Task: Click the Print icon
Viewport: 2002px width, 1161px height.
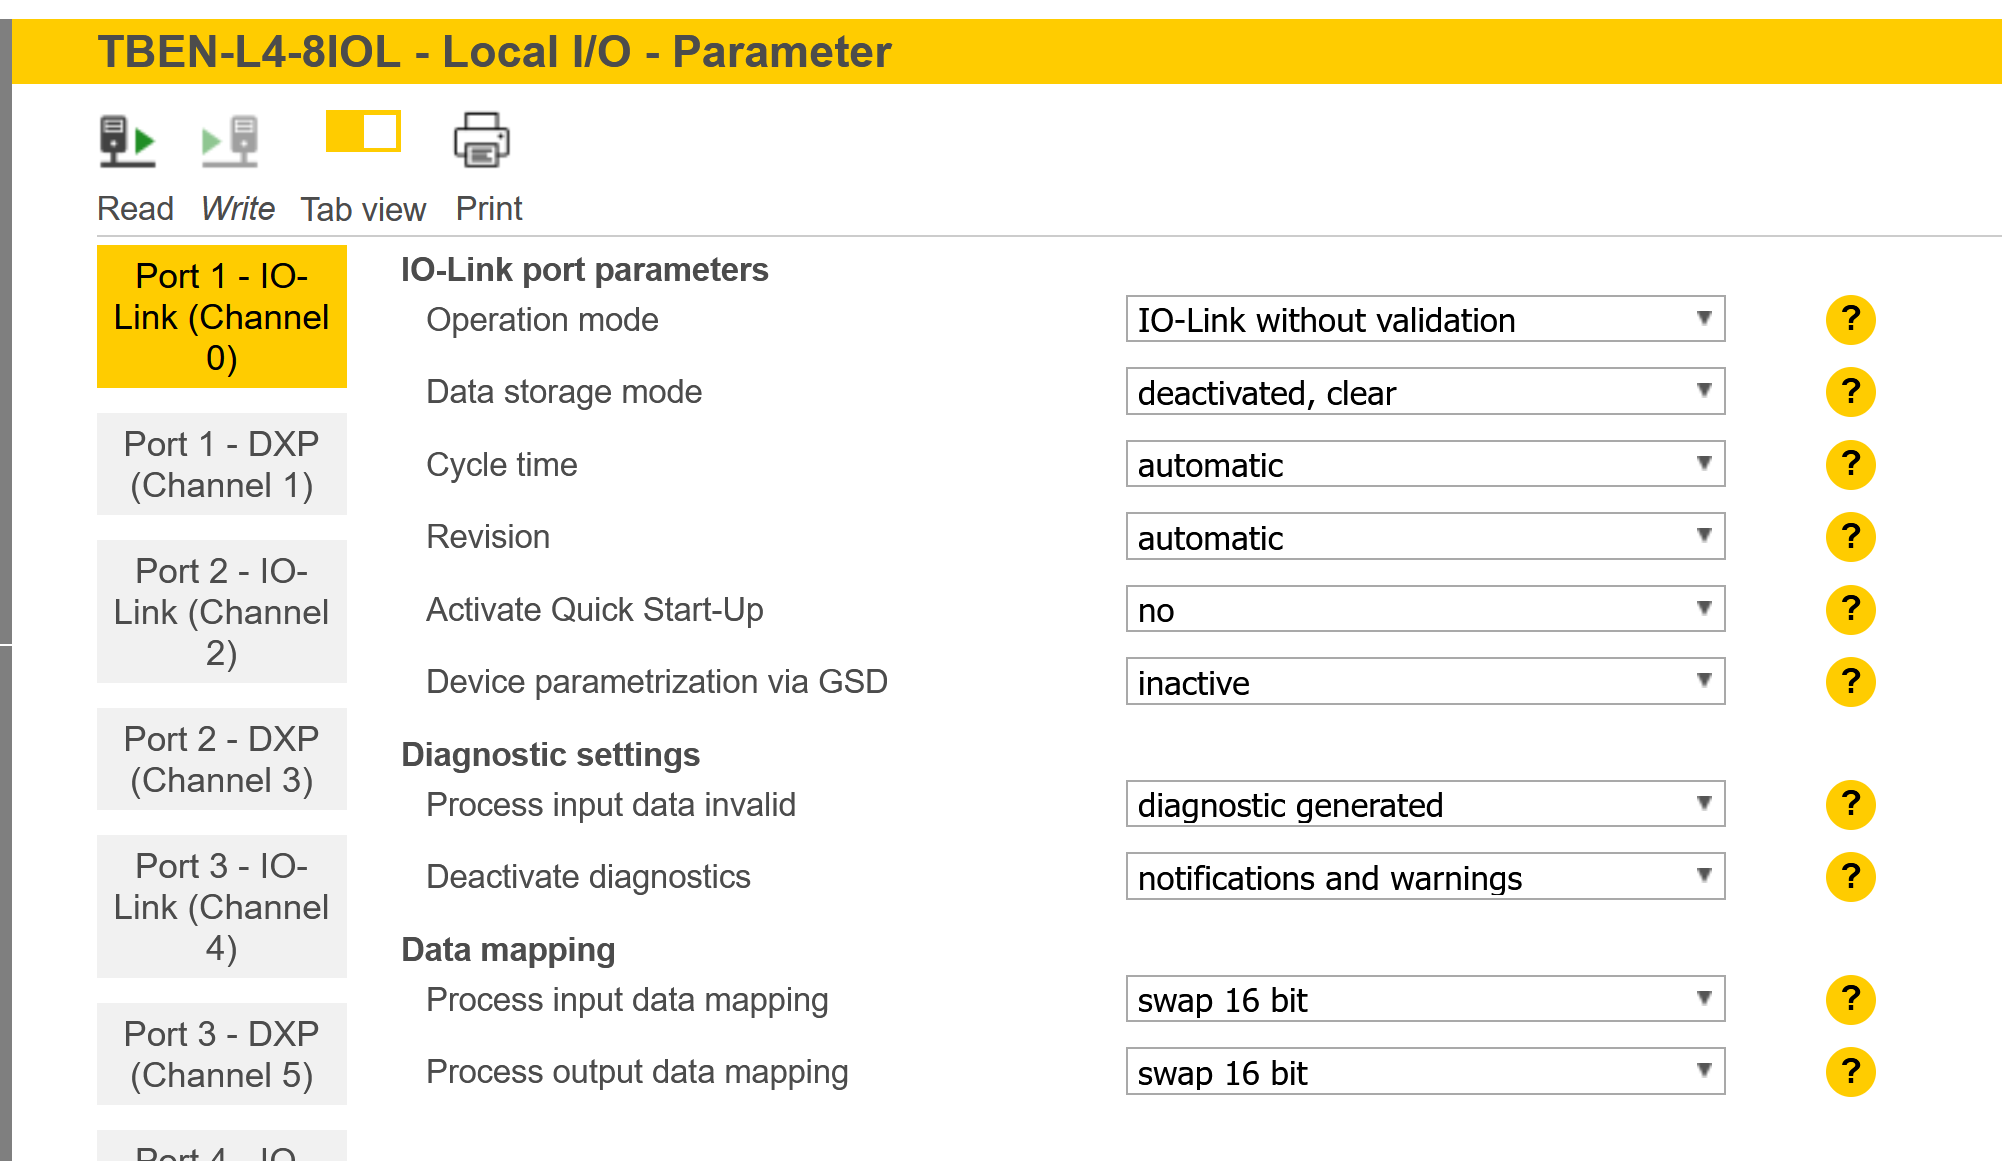Action: (x=482, y=140)
